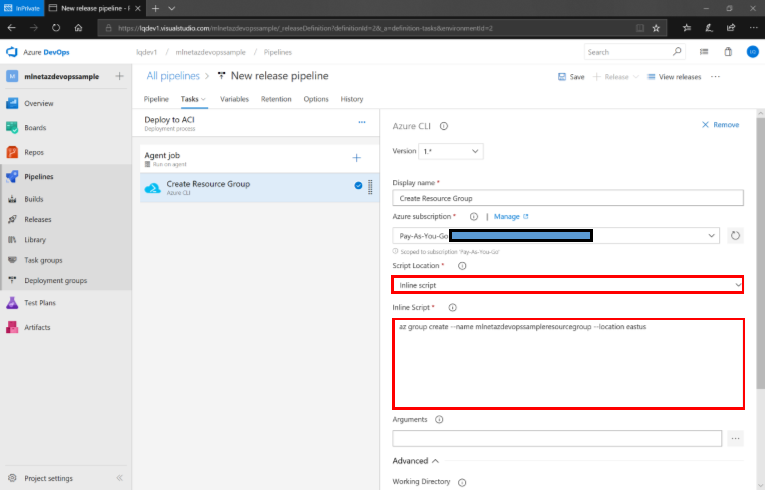Open the Azure subscription dropdown
766x490 pixels.
(555, 235)
